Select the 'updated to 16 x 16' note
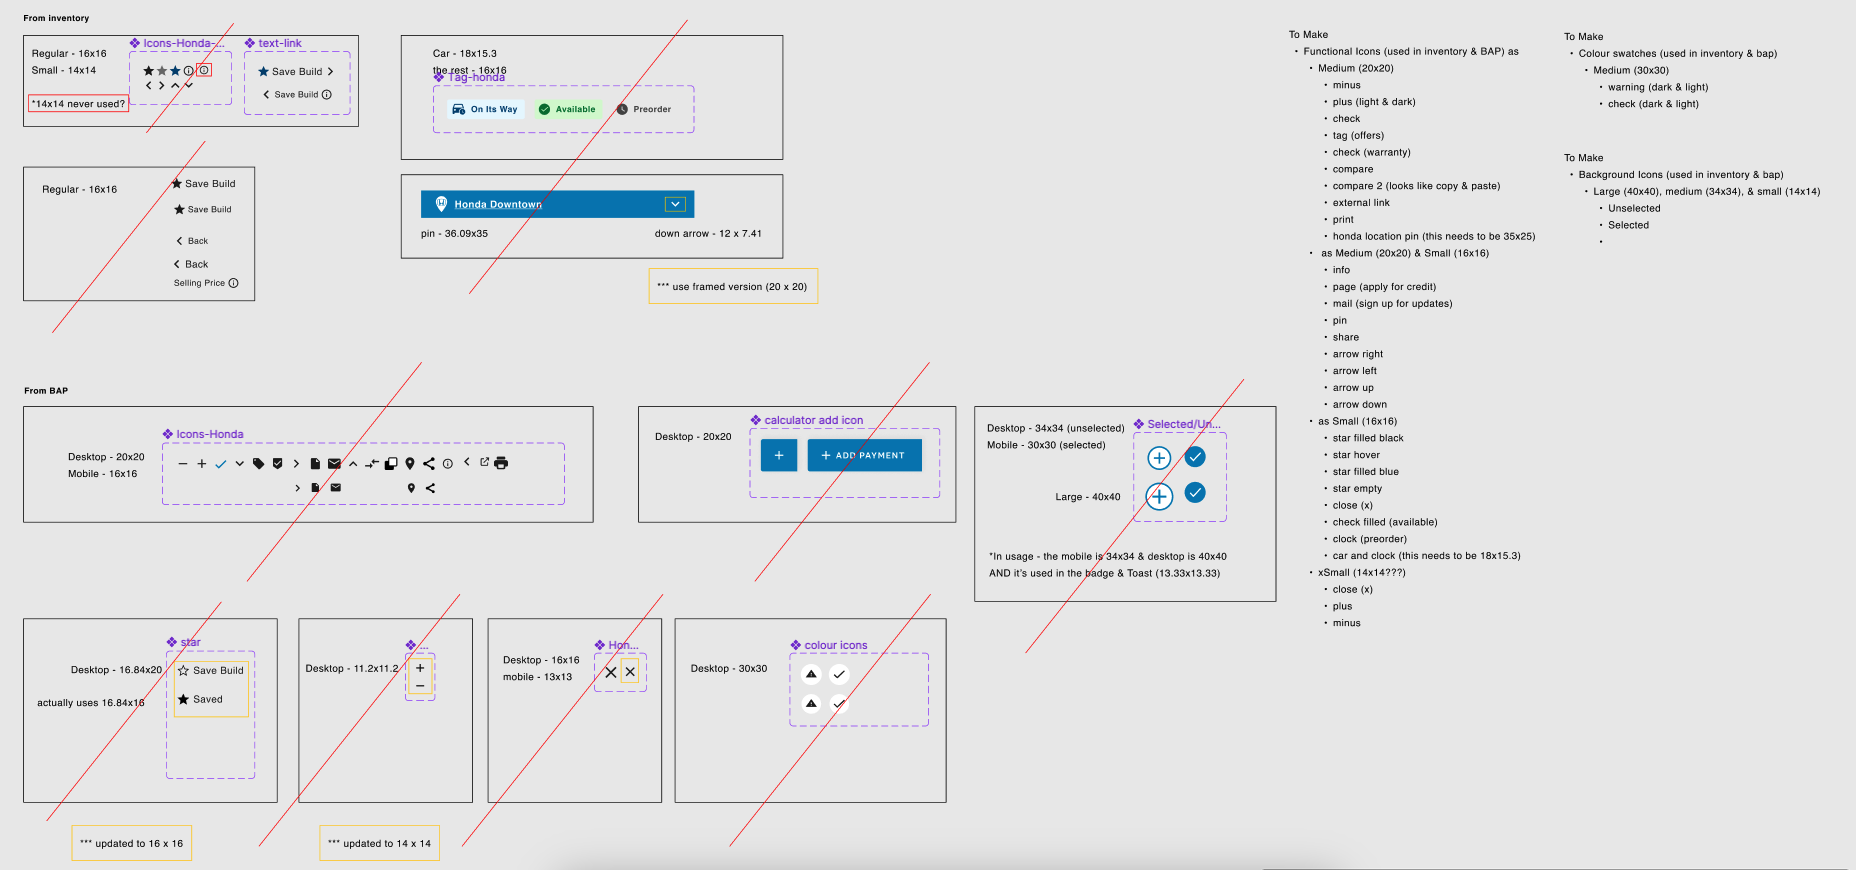 132,843
